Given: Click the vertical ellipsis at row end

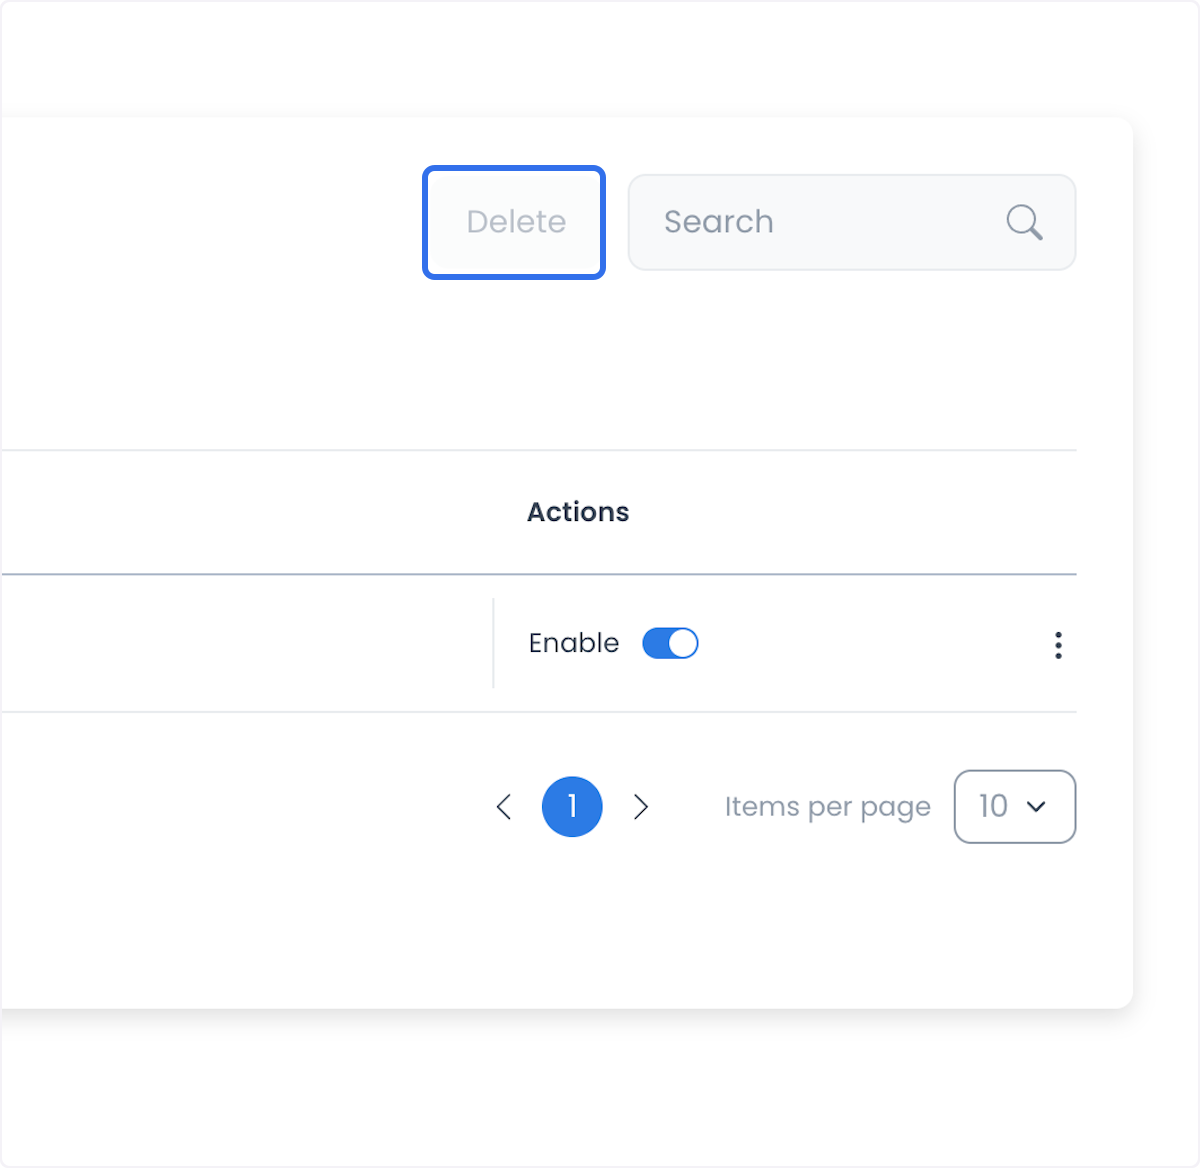Looking at the screenshot, I should click(1058, 645).
